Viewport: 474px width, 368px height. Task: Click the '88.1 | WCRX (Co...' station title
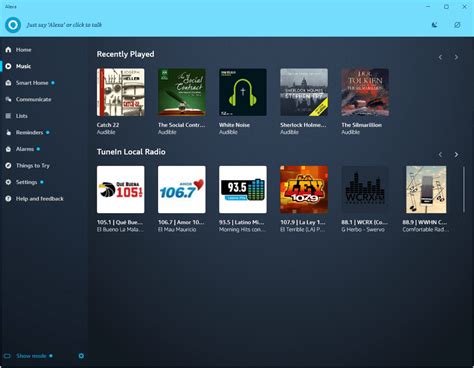[364, 222]
